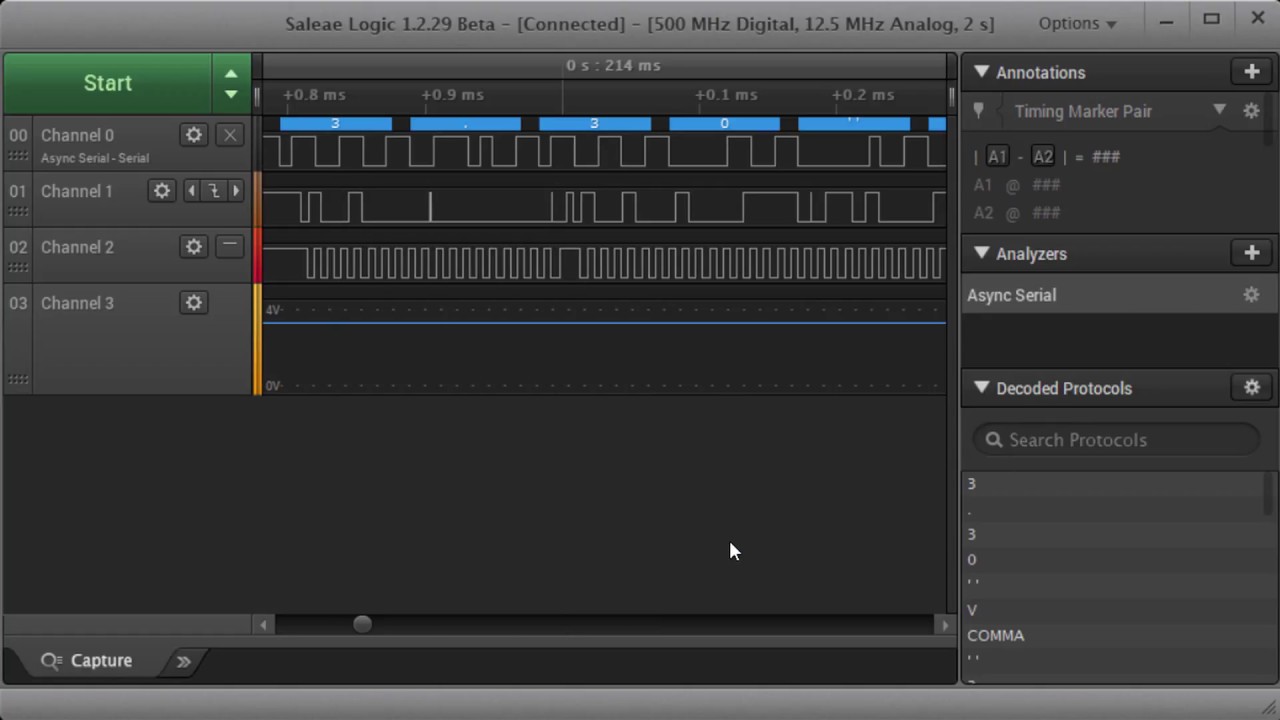This screenshot has height=720, width=1280.
Task: Select 'V' entry in decoded protocols list
Action: point(971,610)
